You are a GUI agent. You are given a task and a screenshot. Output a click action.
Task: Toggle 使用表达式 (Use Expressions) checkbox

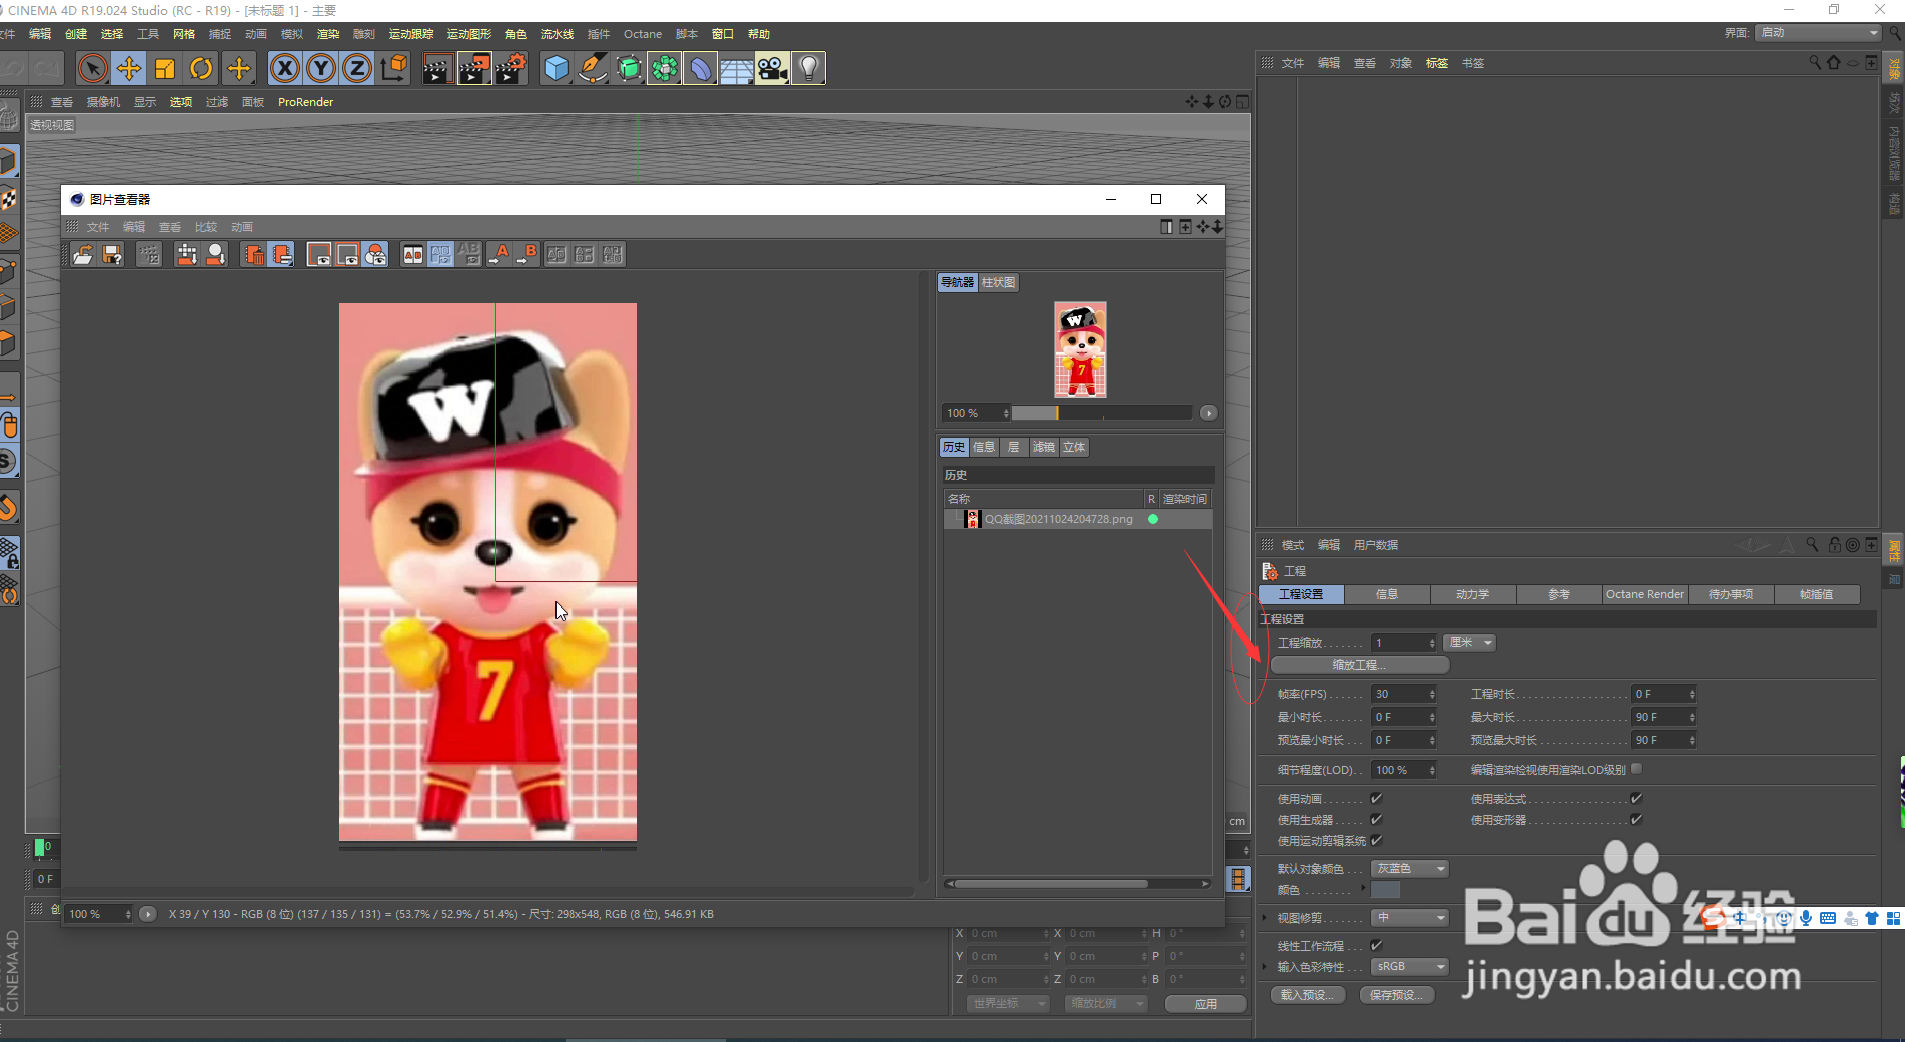1636,798
